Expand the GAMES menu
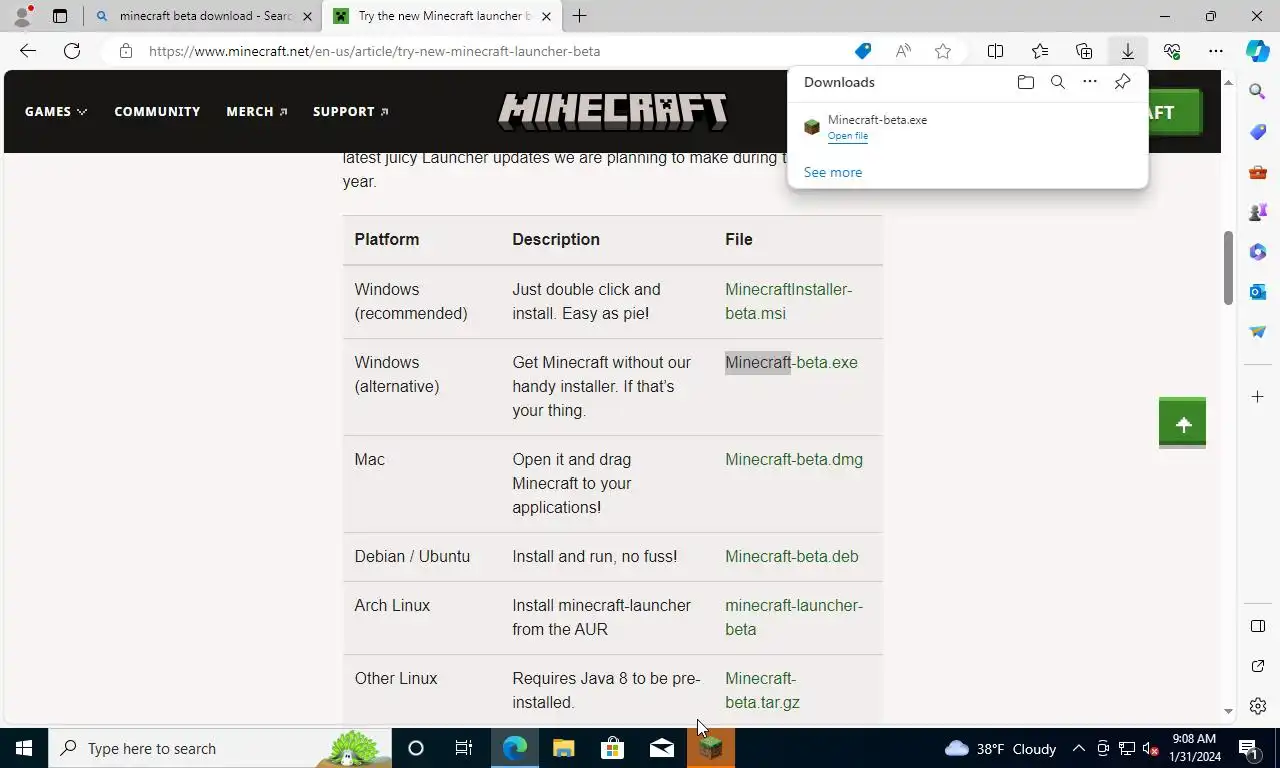Image resolution: width=1280 pixels, height=768 pixels. 56,111
